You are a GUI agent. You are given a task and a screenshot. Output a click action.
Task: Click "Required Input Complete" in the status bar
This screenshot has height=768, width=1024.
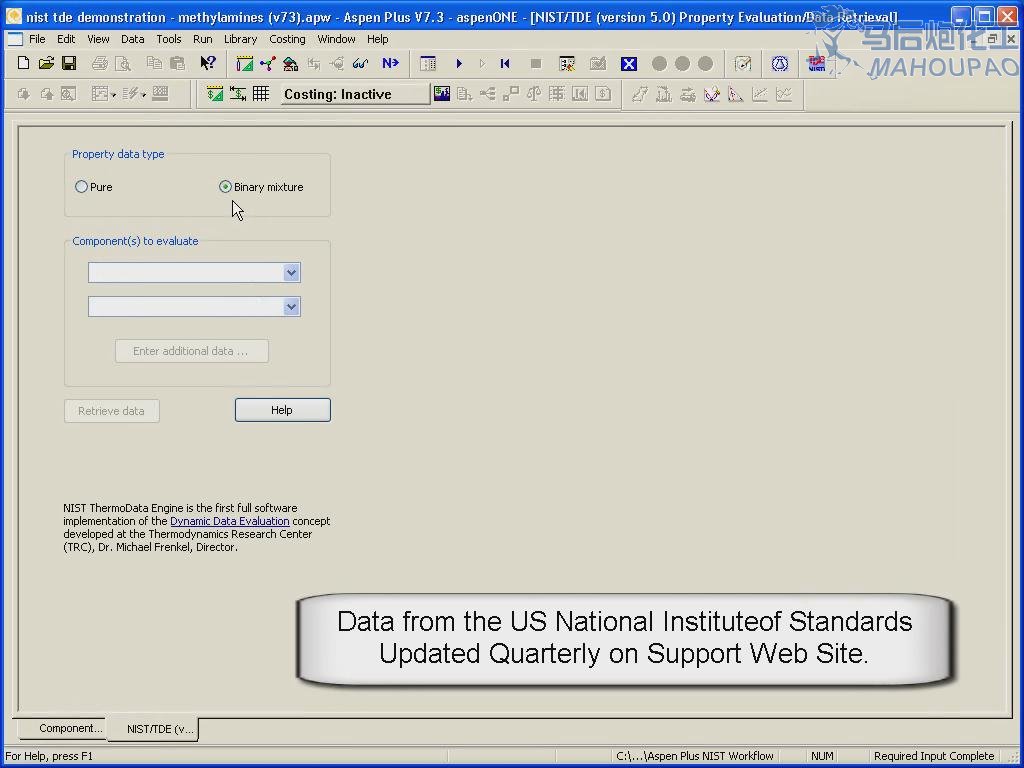pos(934,756)
